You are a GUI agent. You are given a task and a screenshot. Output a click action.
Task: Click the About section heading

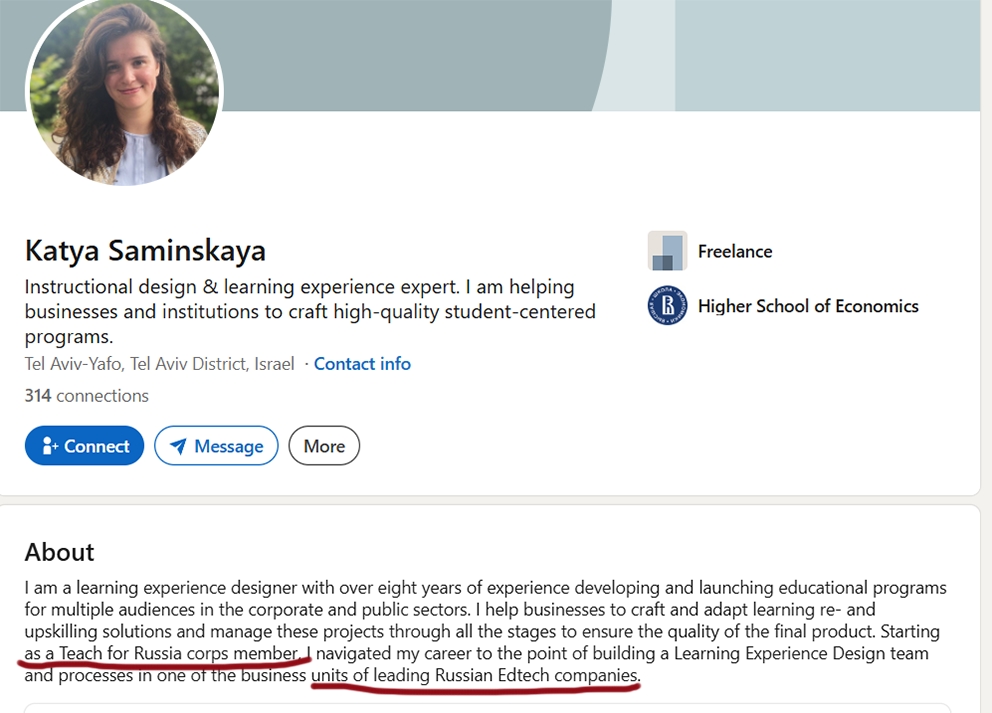[x=59, y=552]
